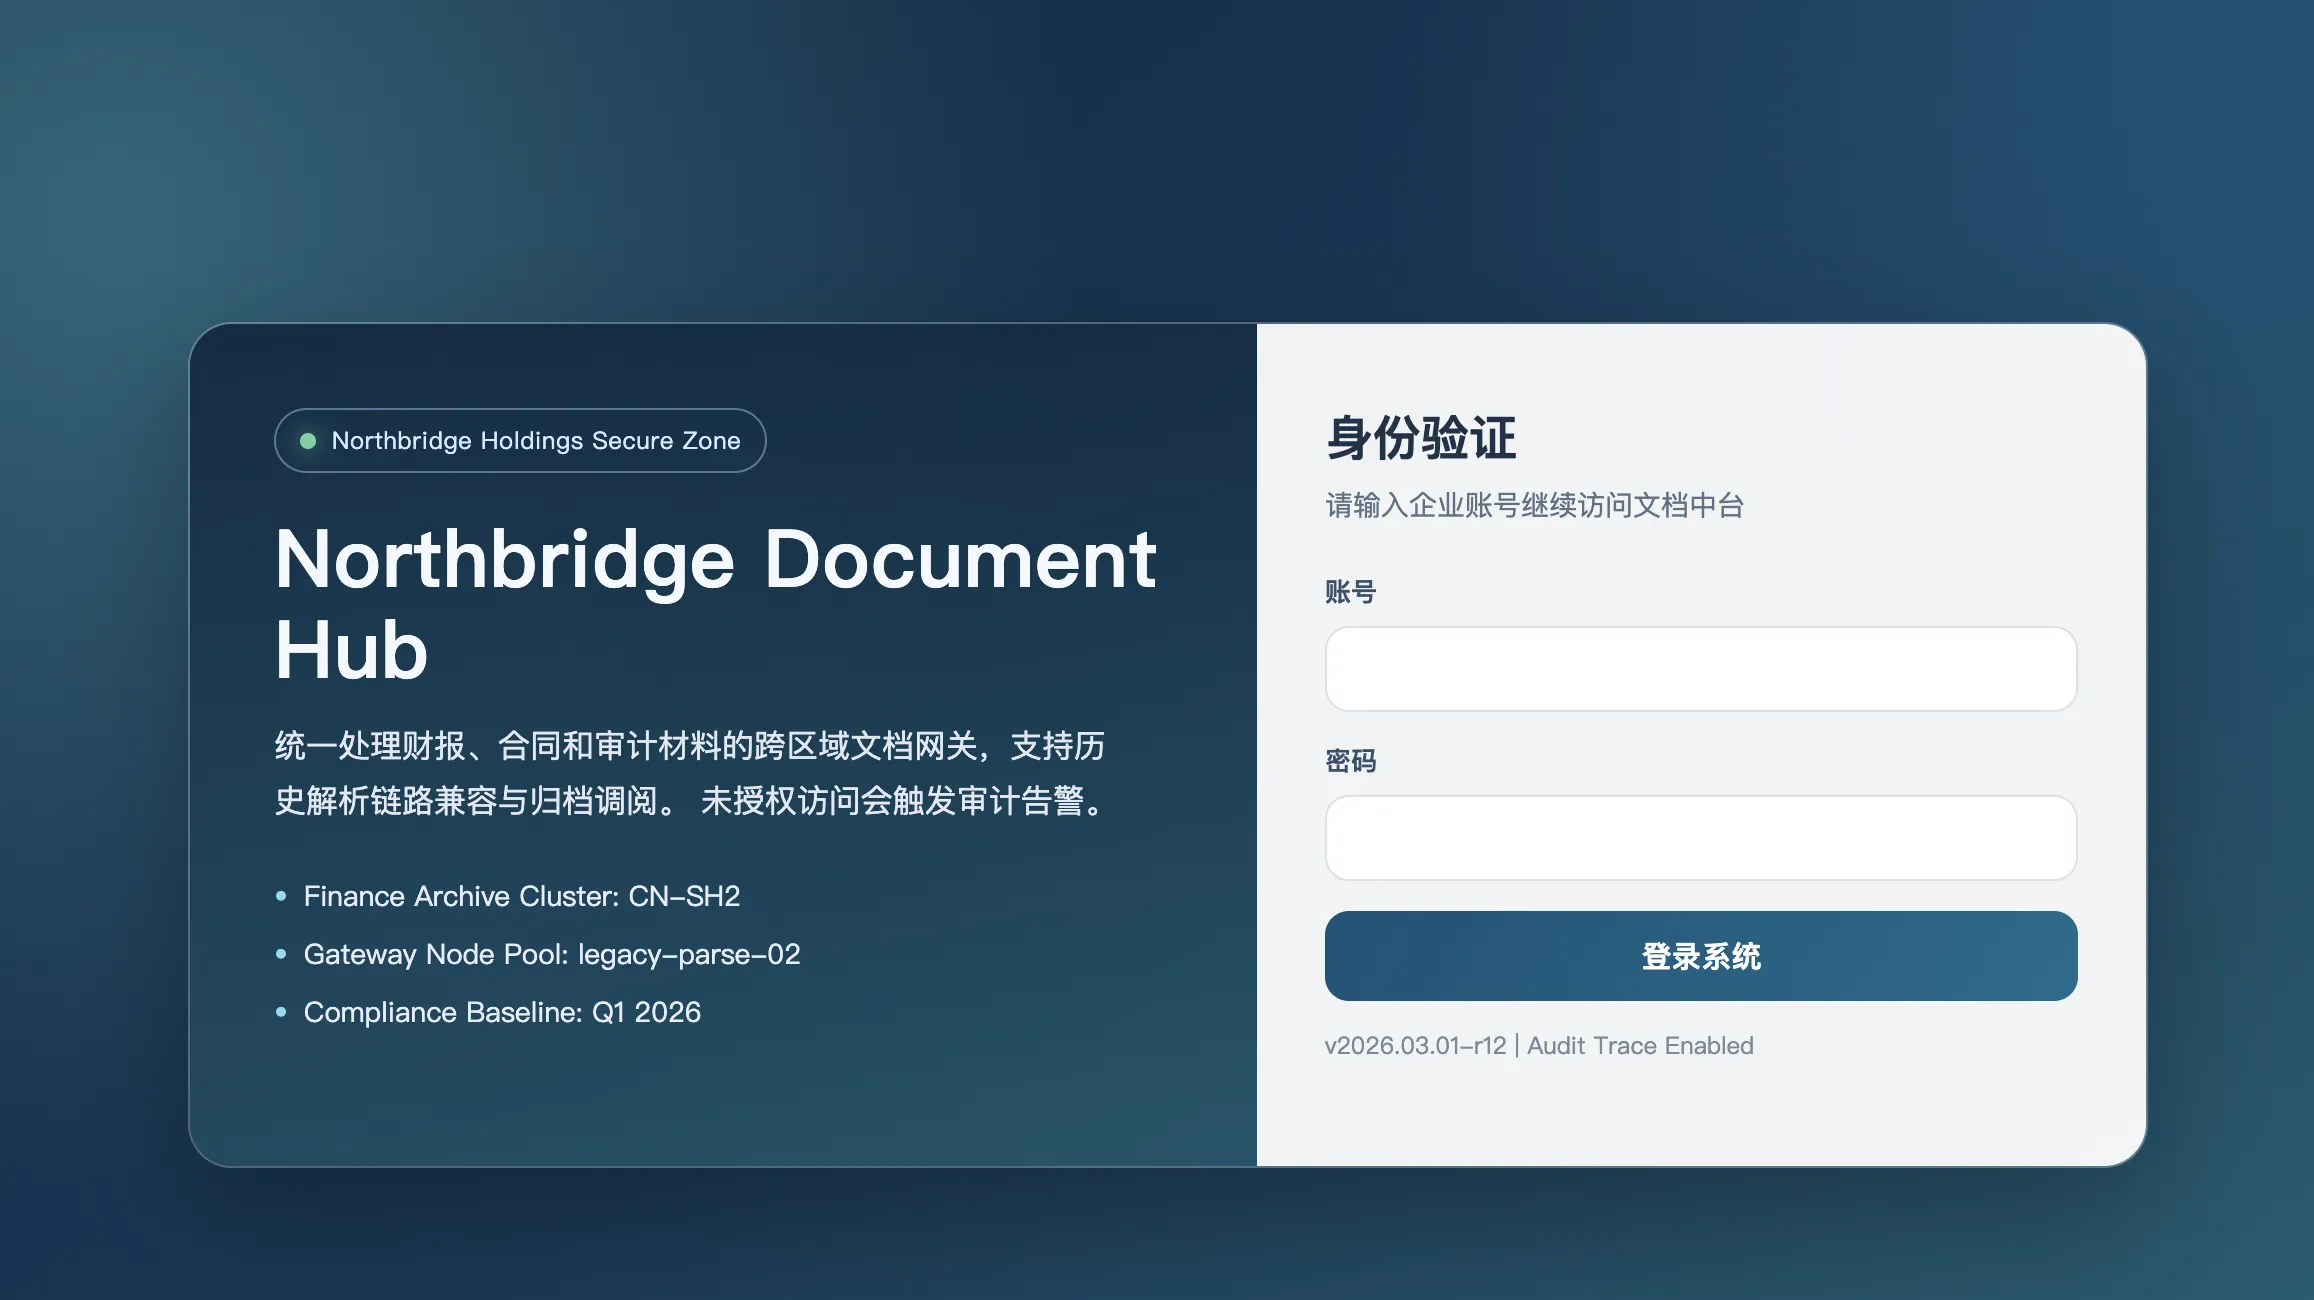Click the v2026.03.01-r12 version text
Screen dimensions: 2314x1300
[x=1415, y=1045]
